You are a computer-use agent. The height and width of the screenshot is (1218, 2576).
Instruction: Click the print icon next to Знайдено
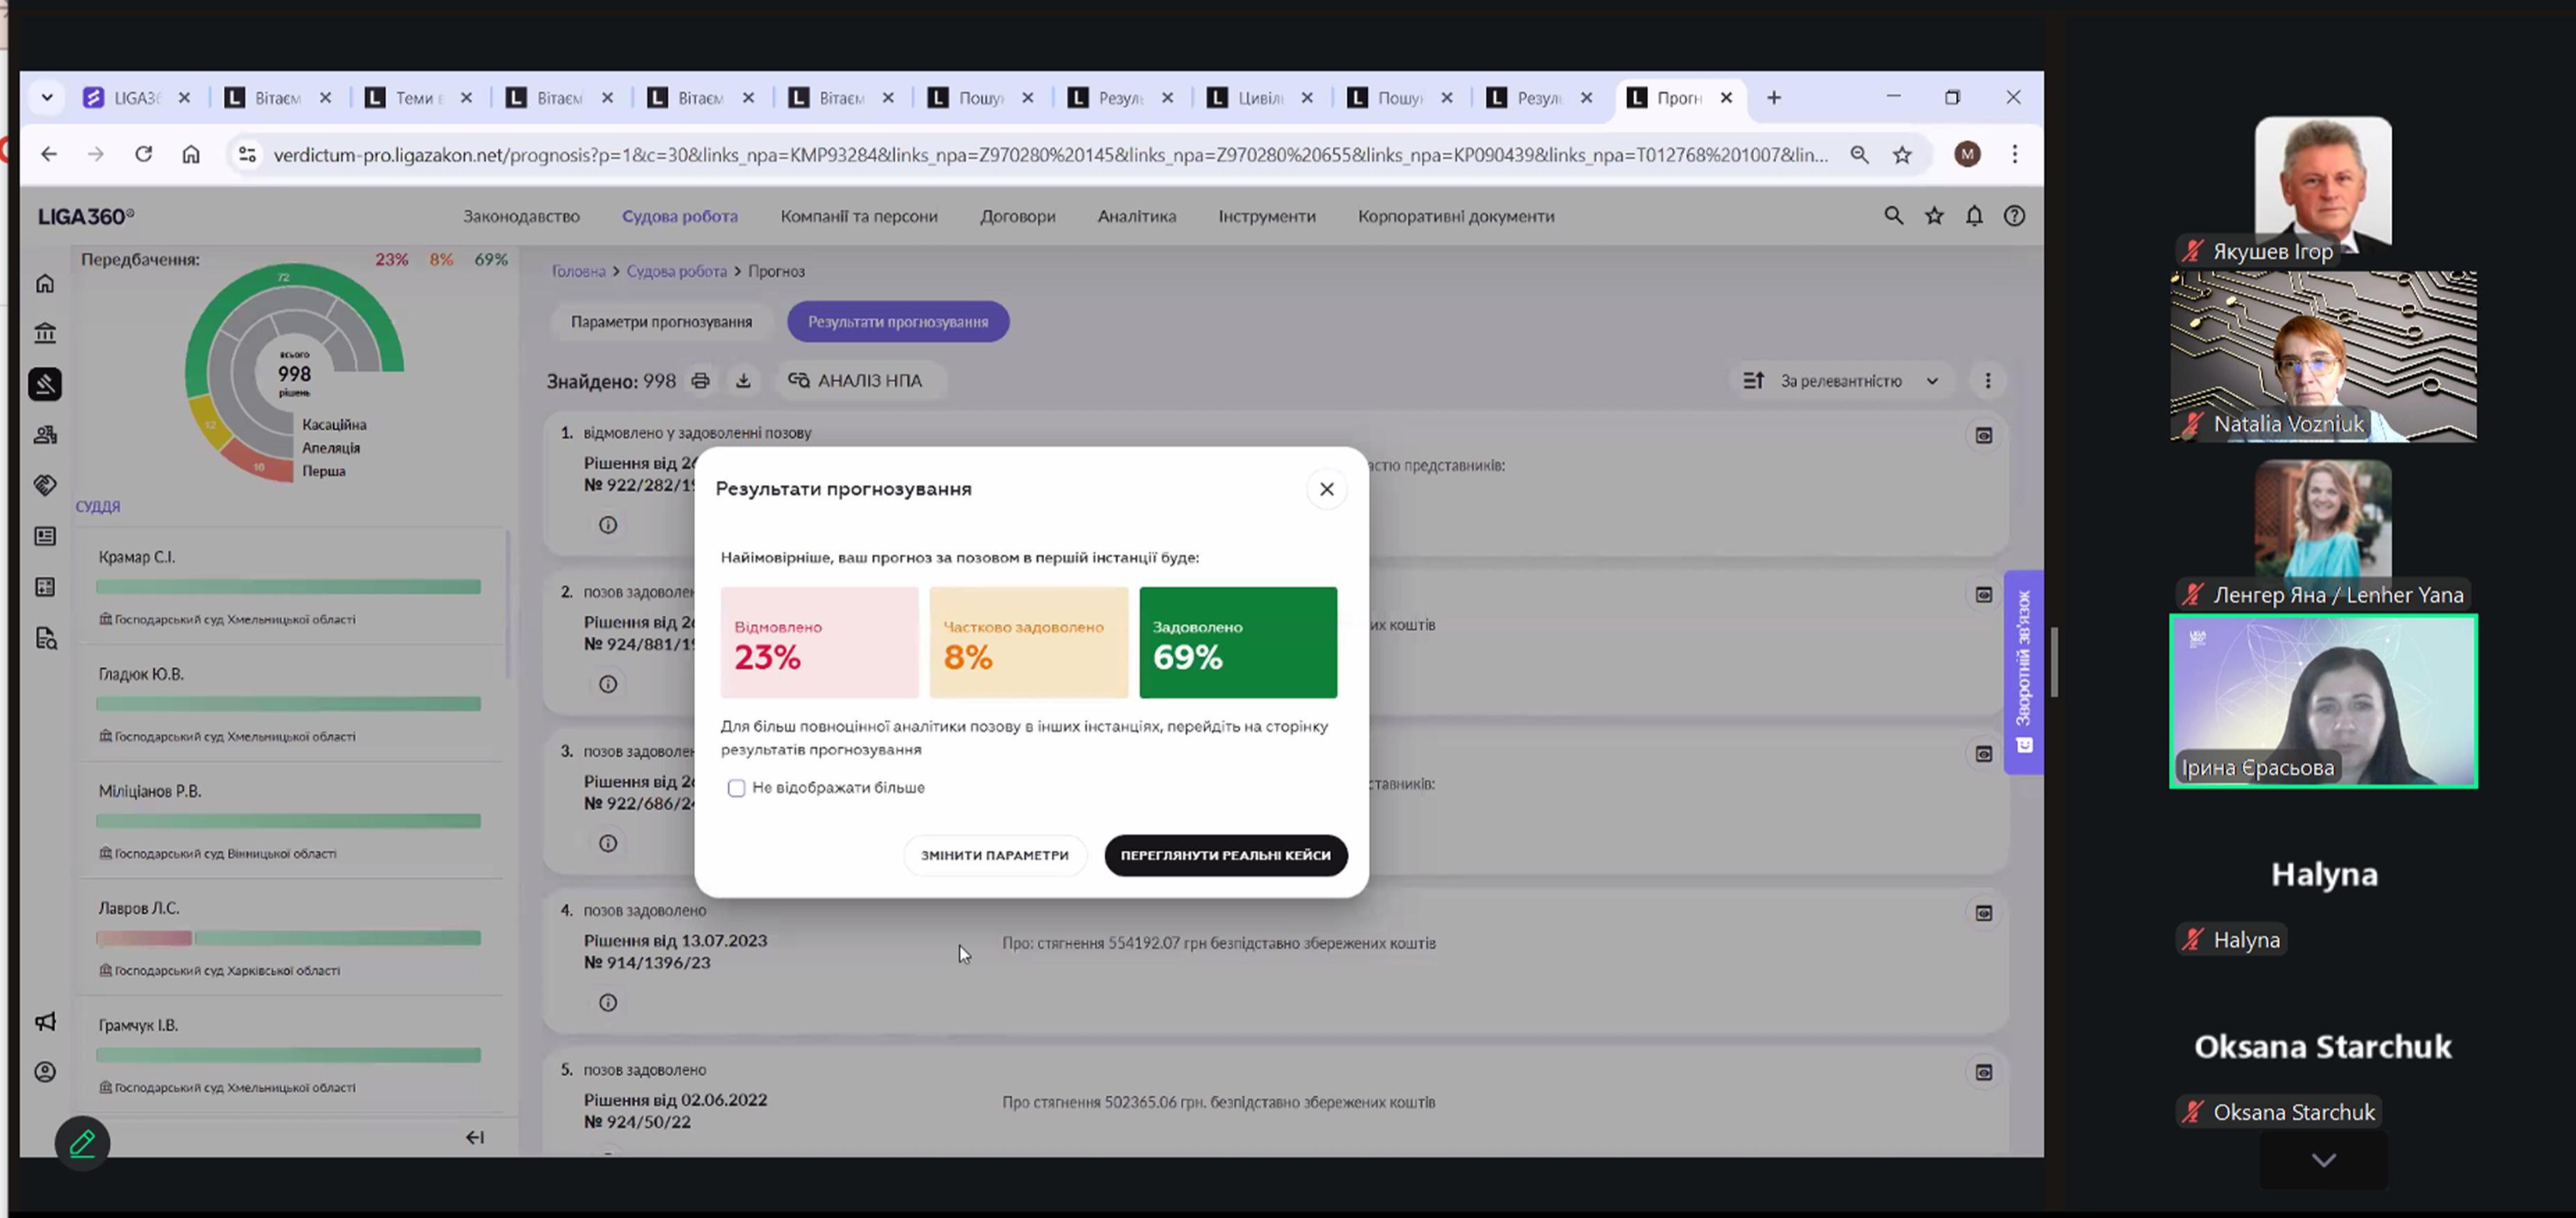pos(700,381)
